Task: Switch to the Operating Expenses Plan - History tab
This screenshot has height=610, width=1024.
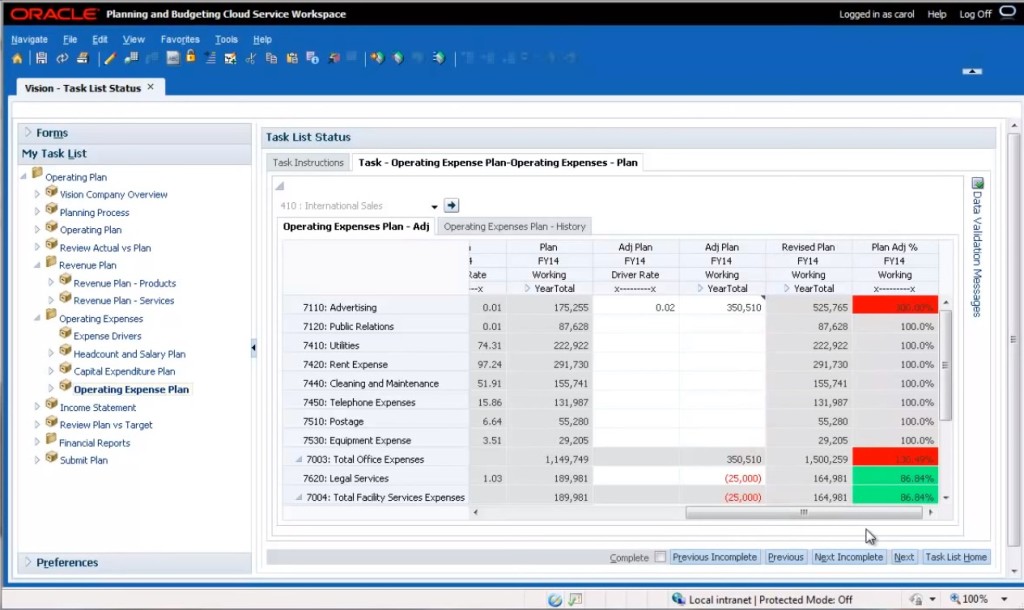Action: click(x=514, y=226)
